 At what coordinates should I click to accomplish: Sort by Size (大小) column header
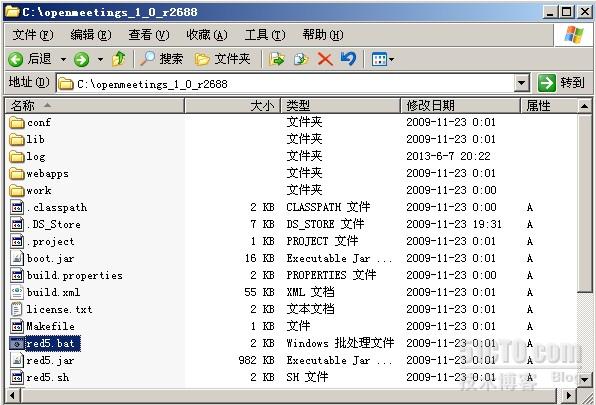tap(233, 106)
